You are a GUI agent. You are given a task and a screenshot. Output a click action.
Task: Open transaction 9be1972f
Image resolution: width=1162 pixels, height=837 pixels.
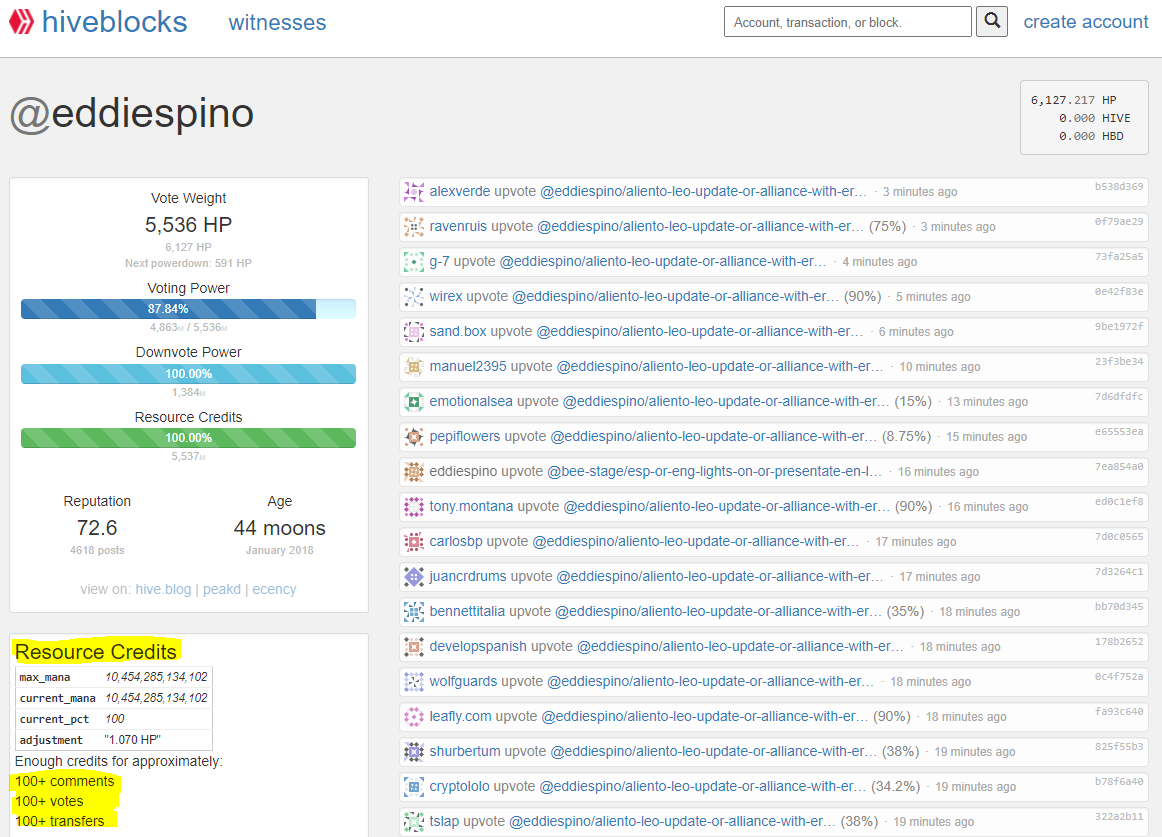click(x=1119, y=326)
